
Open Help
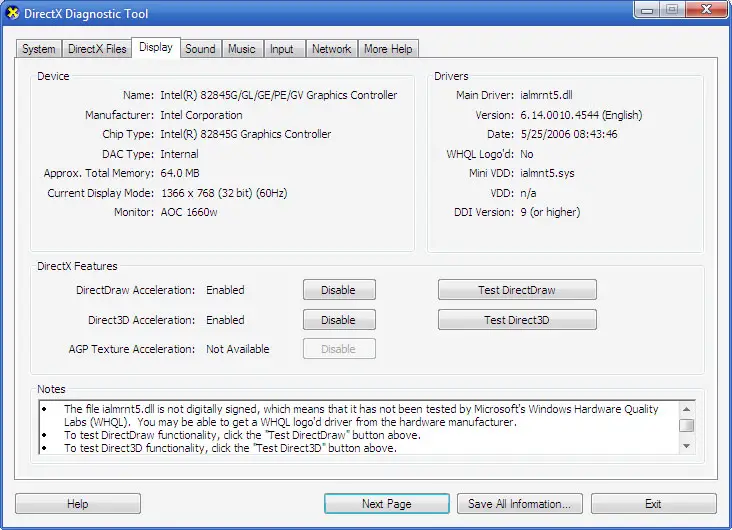[x=77, y=504]
